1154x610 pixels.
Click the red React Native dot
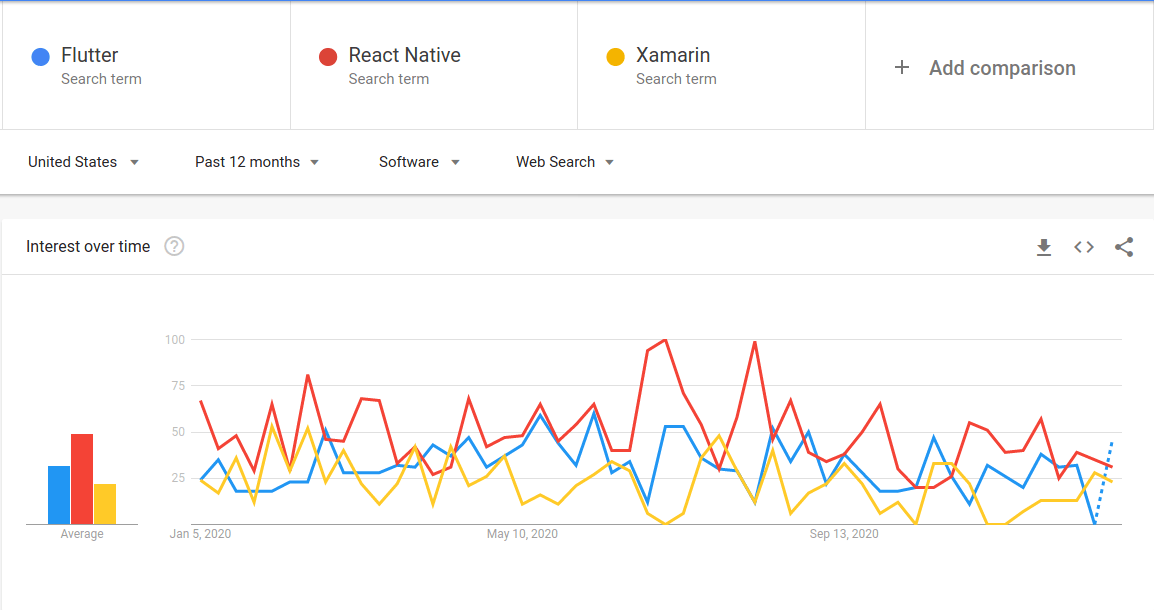(328, 57)
